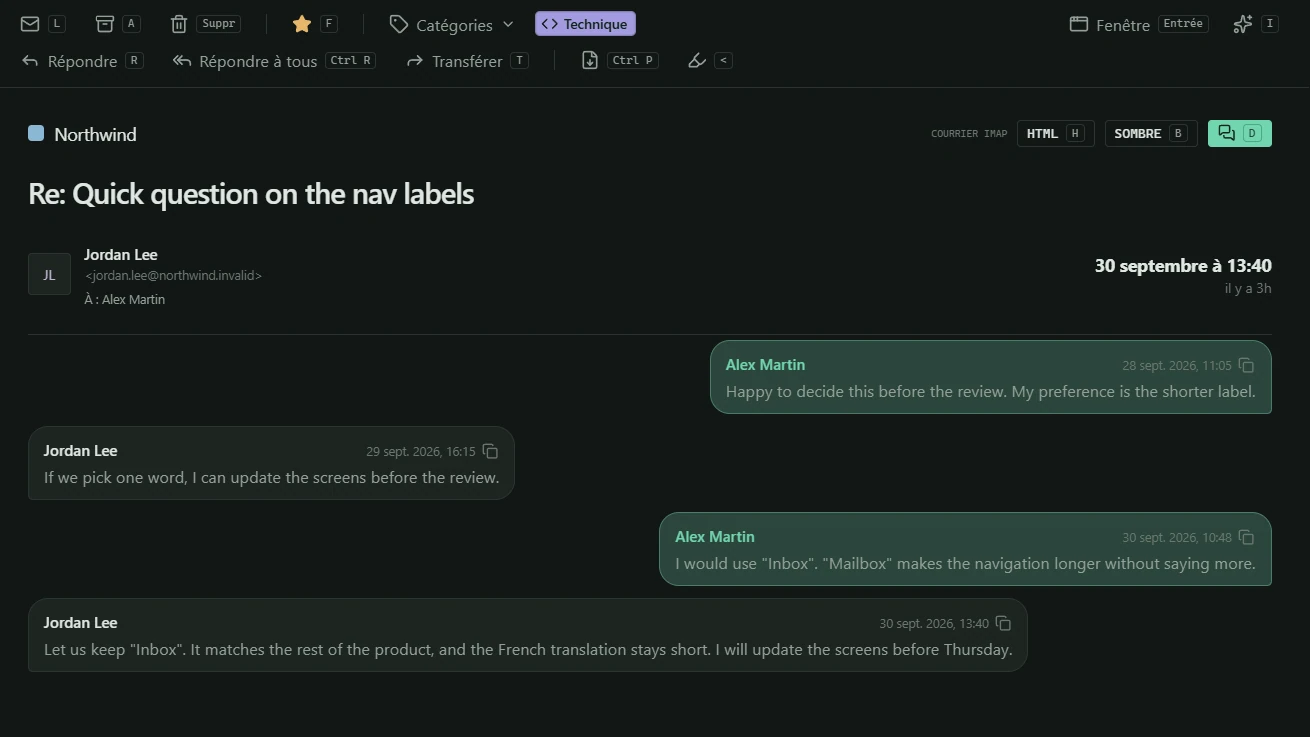The image size is (1310, 737).
Task: Open the Catégories dropdown
Action: [x=452, y=25]
